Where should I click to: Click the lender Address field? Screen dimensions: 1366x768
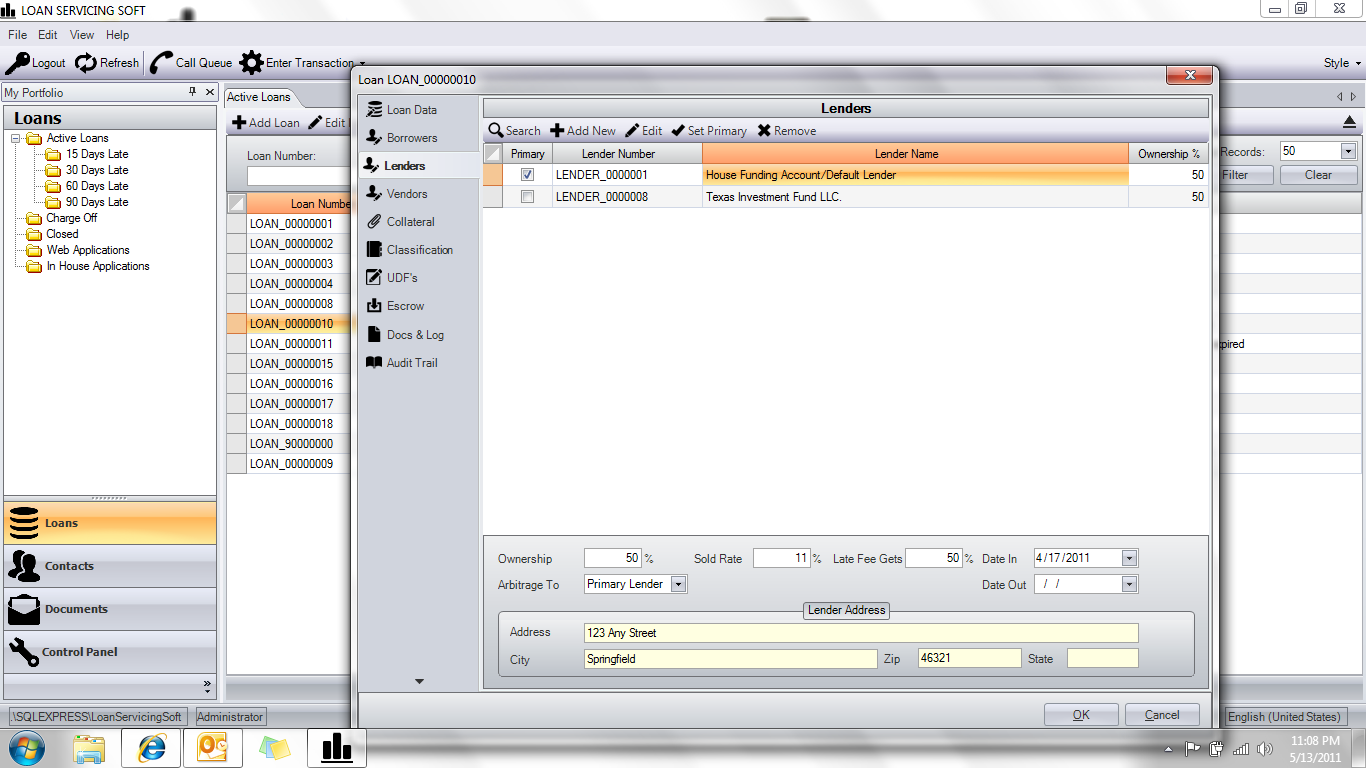(x=861, y=633)
